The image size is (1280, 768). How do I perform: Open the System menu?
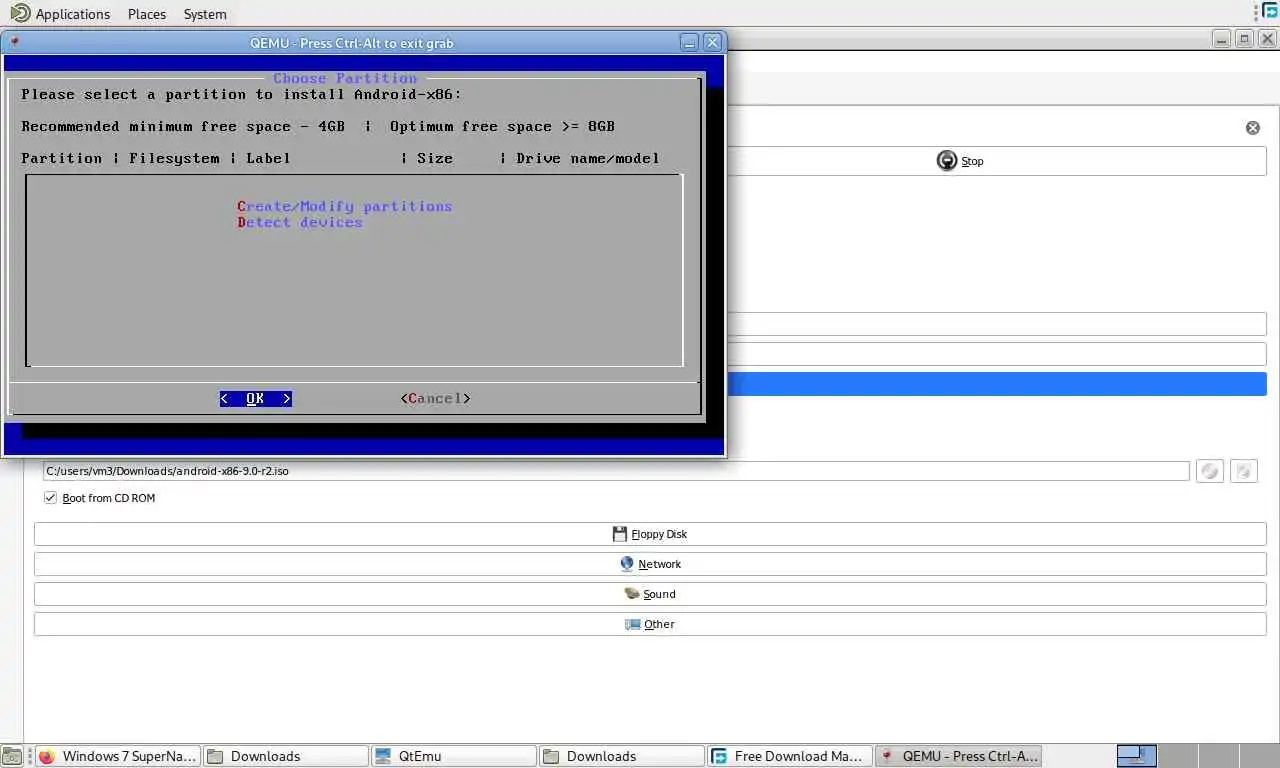205,14
